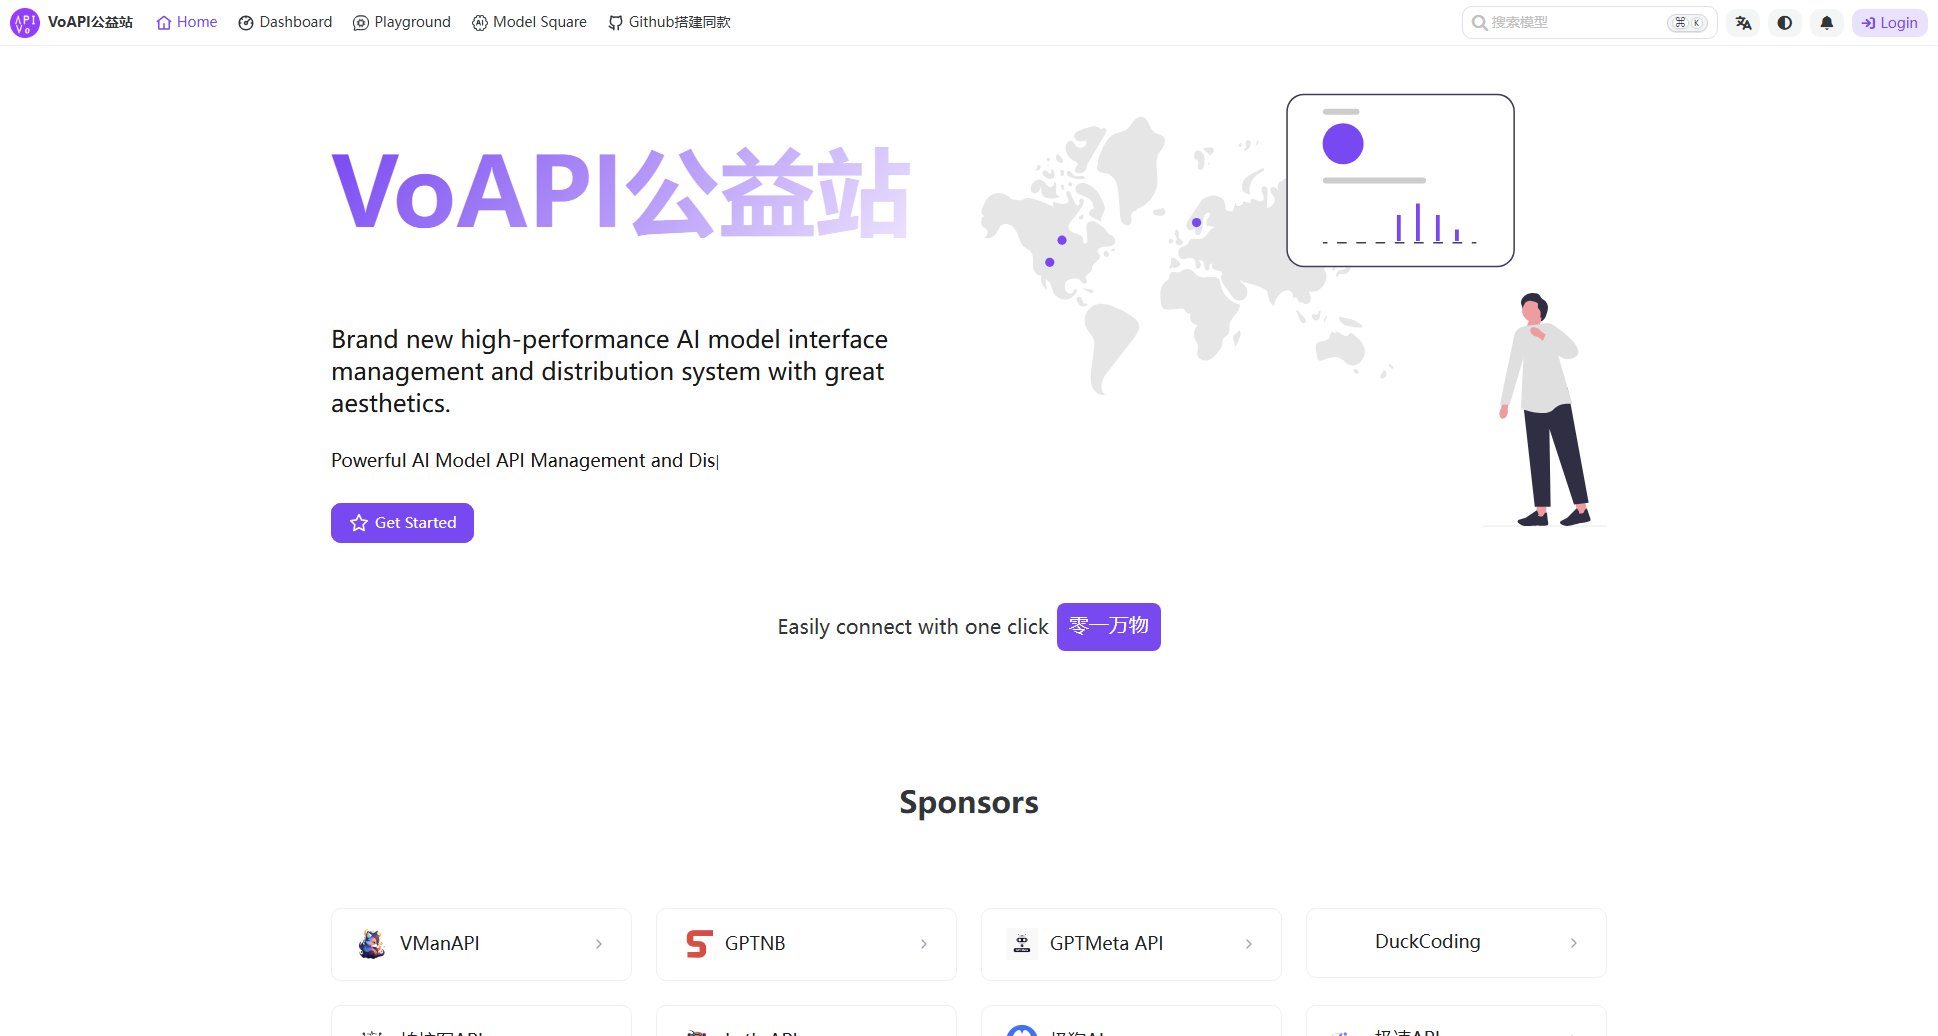Expand the GPTMeta API chevron arrow
Image resolution: width=1938 pixels, height=1036 pixels.
coord(1249,944)
